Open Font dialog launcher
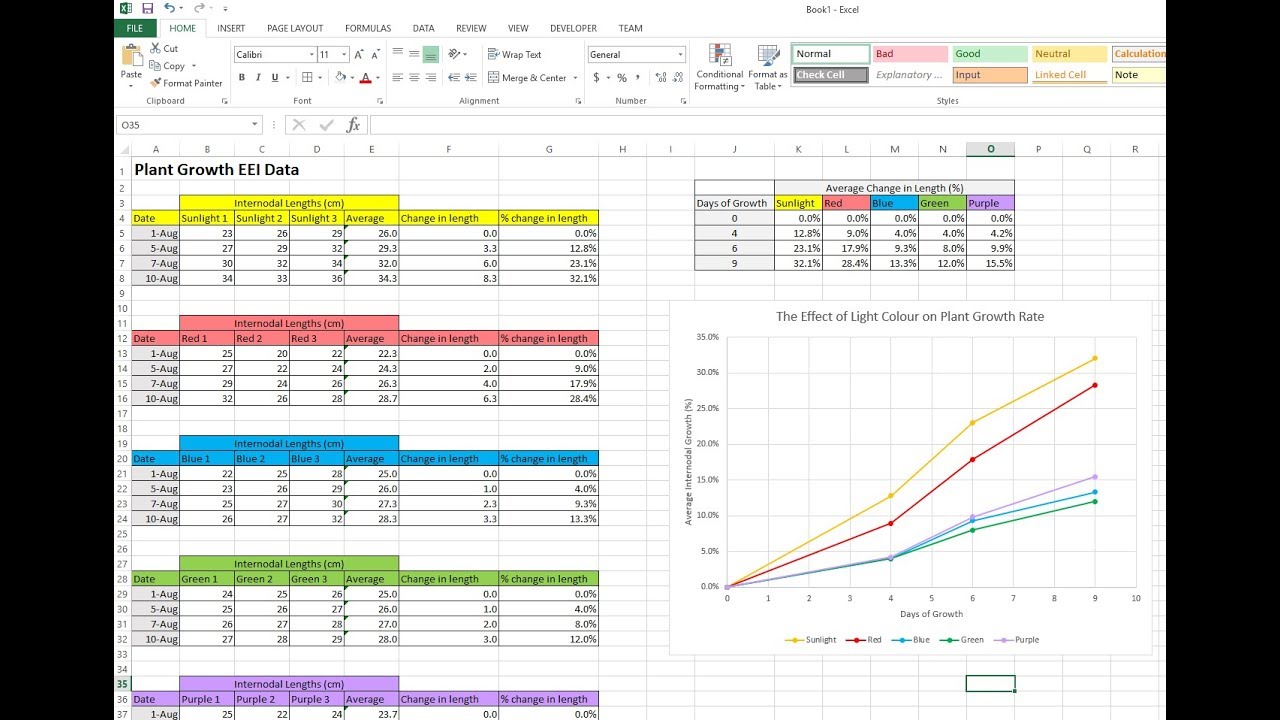 point(380,101)
